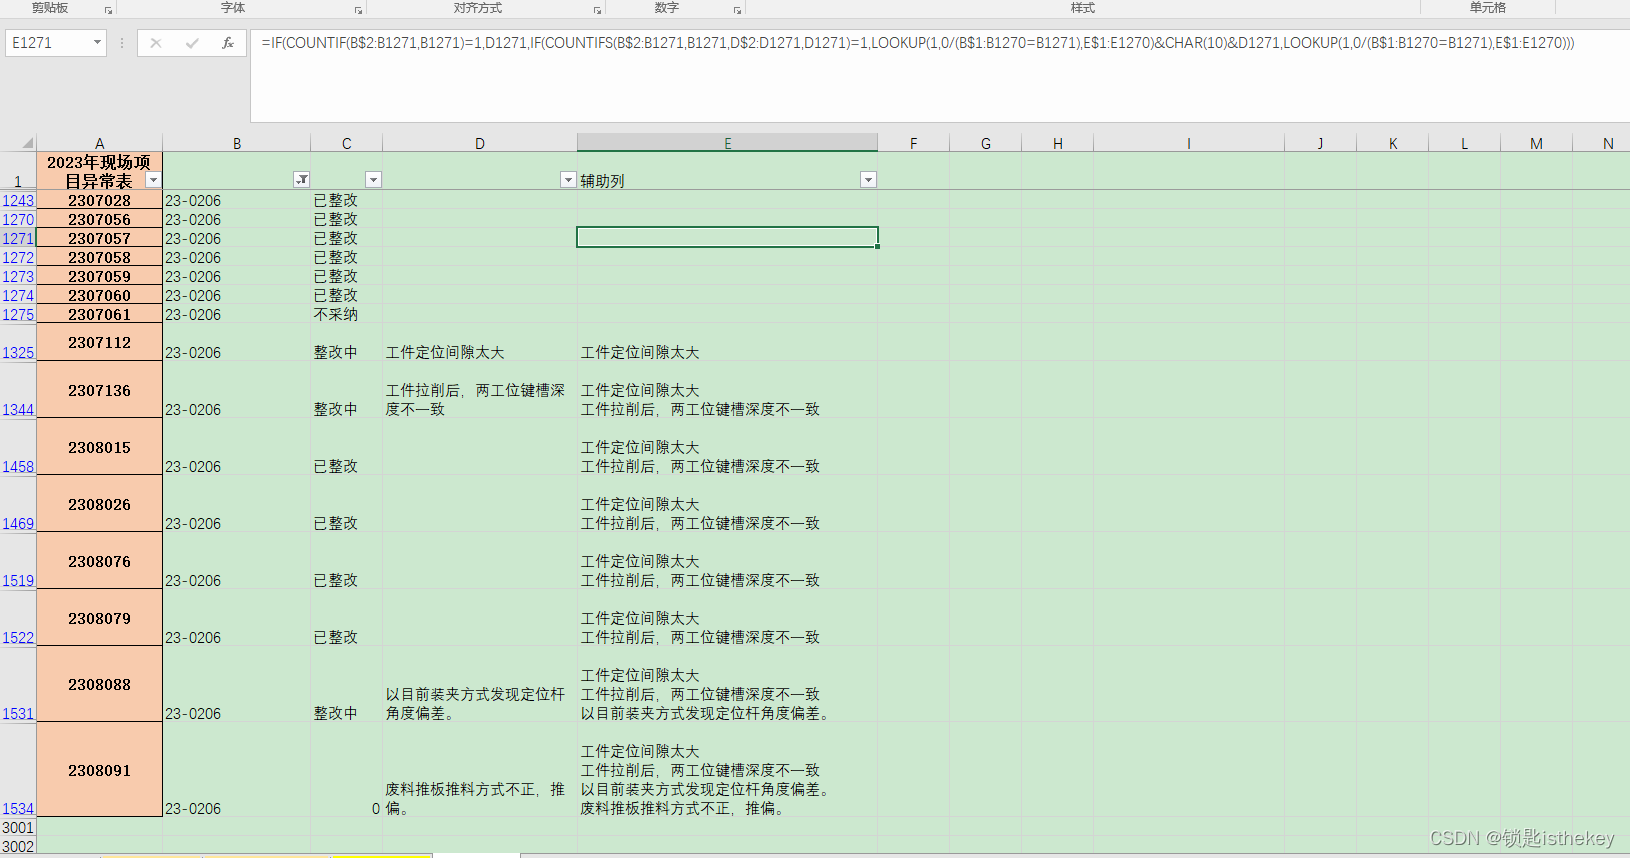Click the Name Box showing E1271
The height and width of the screenshot is (858, 1630).
(48, 43)
